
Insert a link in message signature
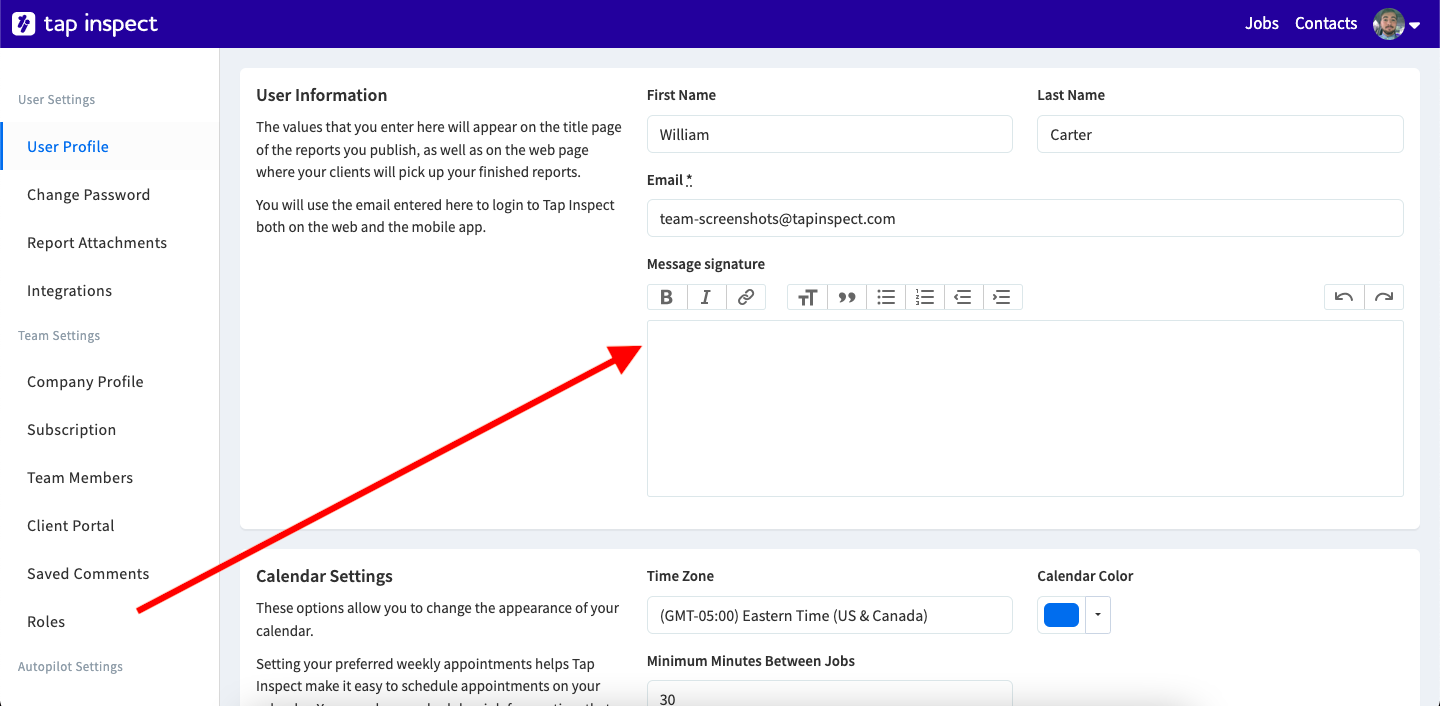[x=746, y=297]
